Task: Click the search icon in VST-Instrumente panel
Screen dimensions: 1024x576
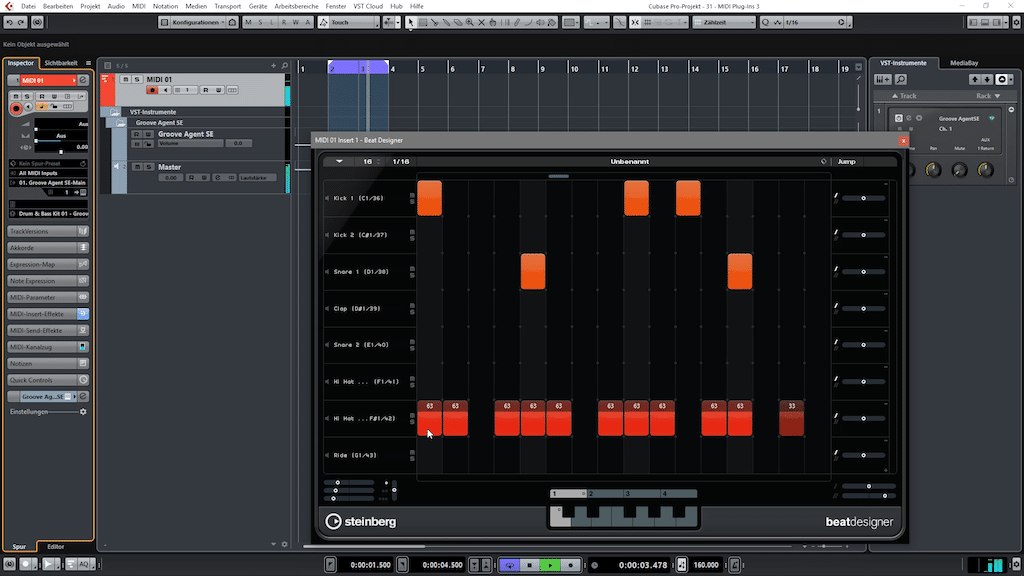Action: pyautogui.click(x=901, y=80)
